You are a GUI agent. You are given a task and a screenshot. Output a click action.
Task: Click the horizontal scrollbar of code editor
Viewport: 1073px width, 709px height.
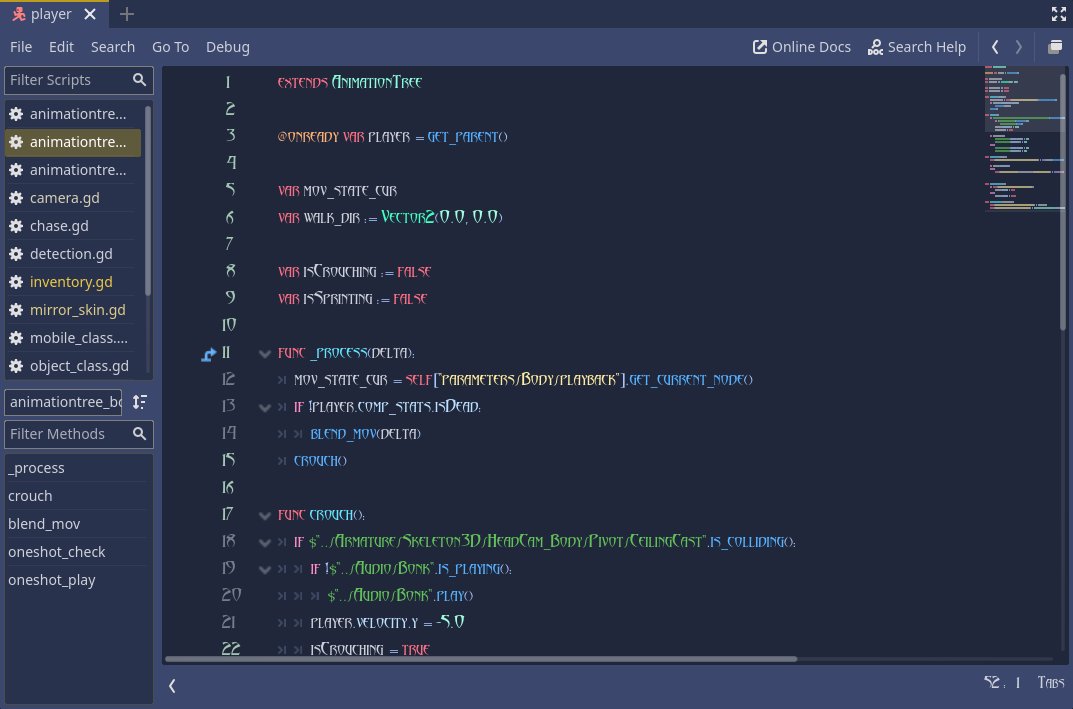[x=481, y=659]
